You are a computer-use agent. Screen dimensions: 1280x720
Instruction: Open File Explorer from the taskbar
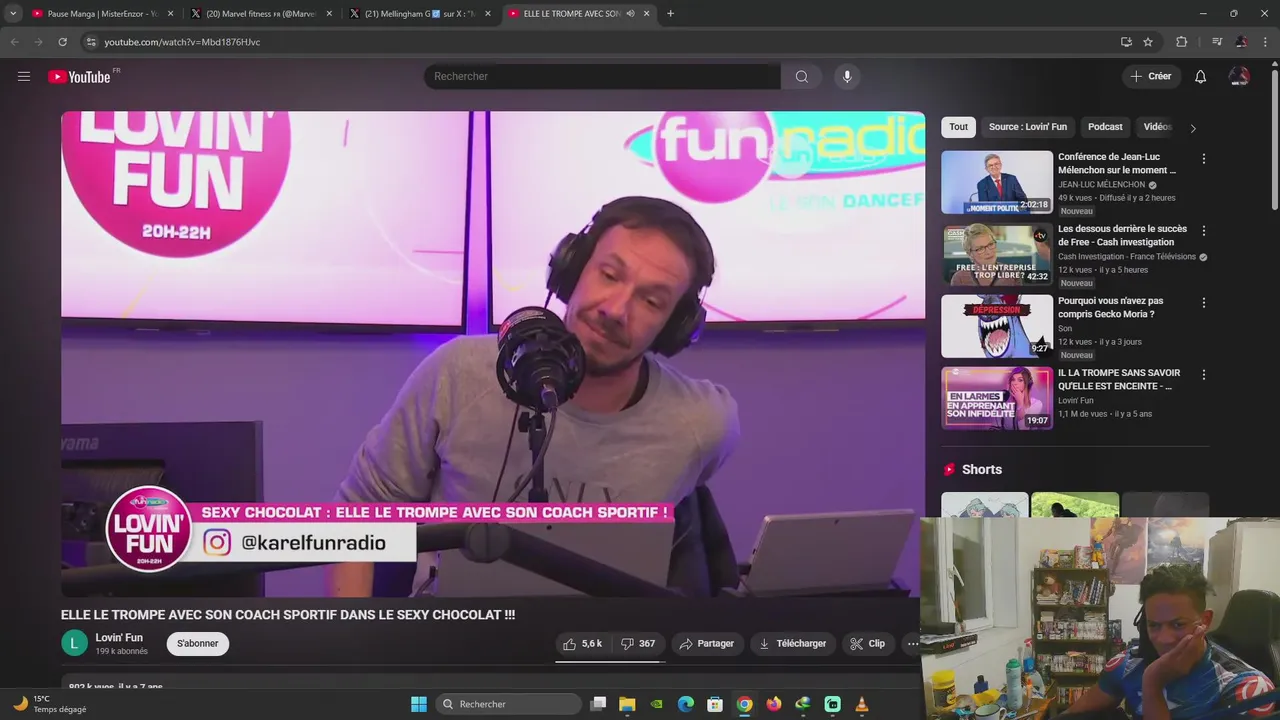627,704
